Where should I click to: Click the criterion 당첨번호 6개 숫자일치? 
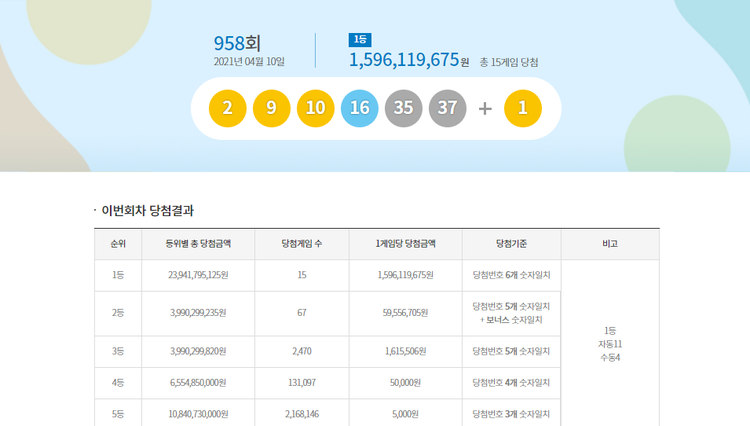coord(511,275)
